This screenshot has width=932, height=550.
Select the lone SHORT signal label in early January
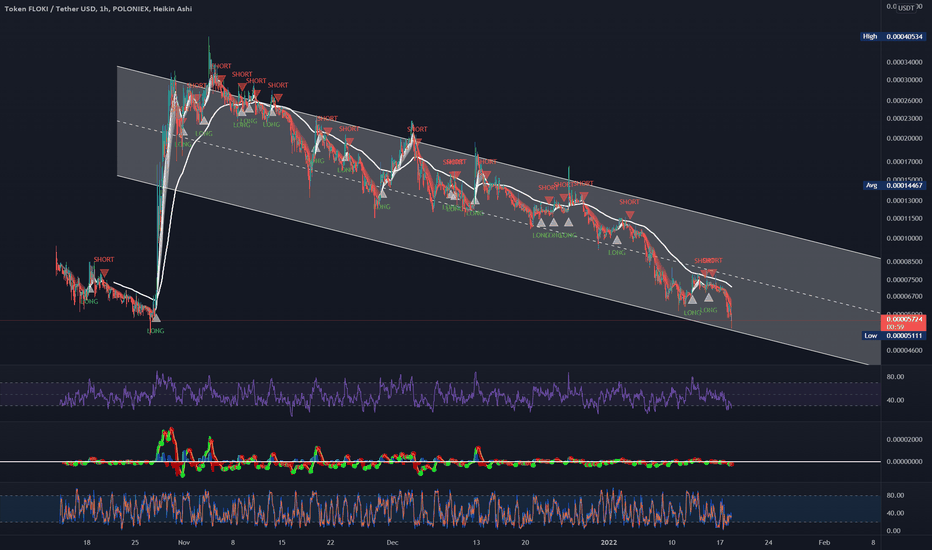tap(629, 202)
